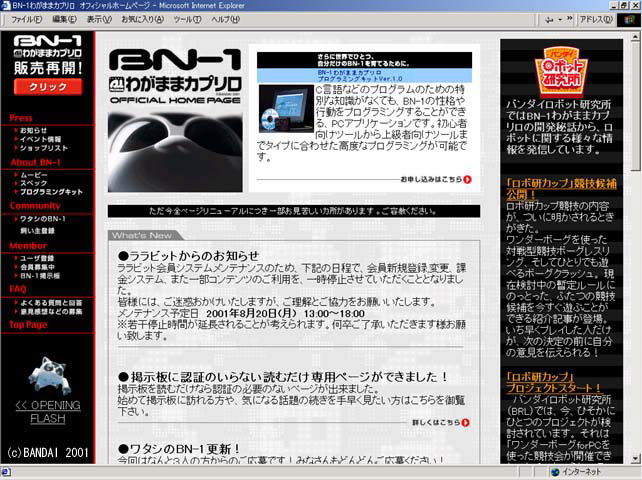Click the About BN-1 section heading
The width and height of the screenshot is (642, 480).
click(35, 162)
